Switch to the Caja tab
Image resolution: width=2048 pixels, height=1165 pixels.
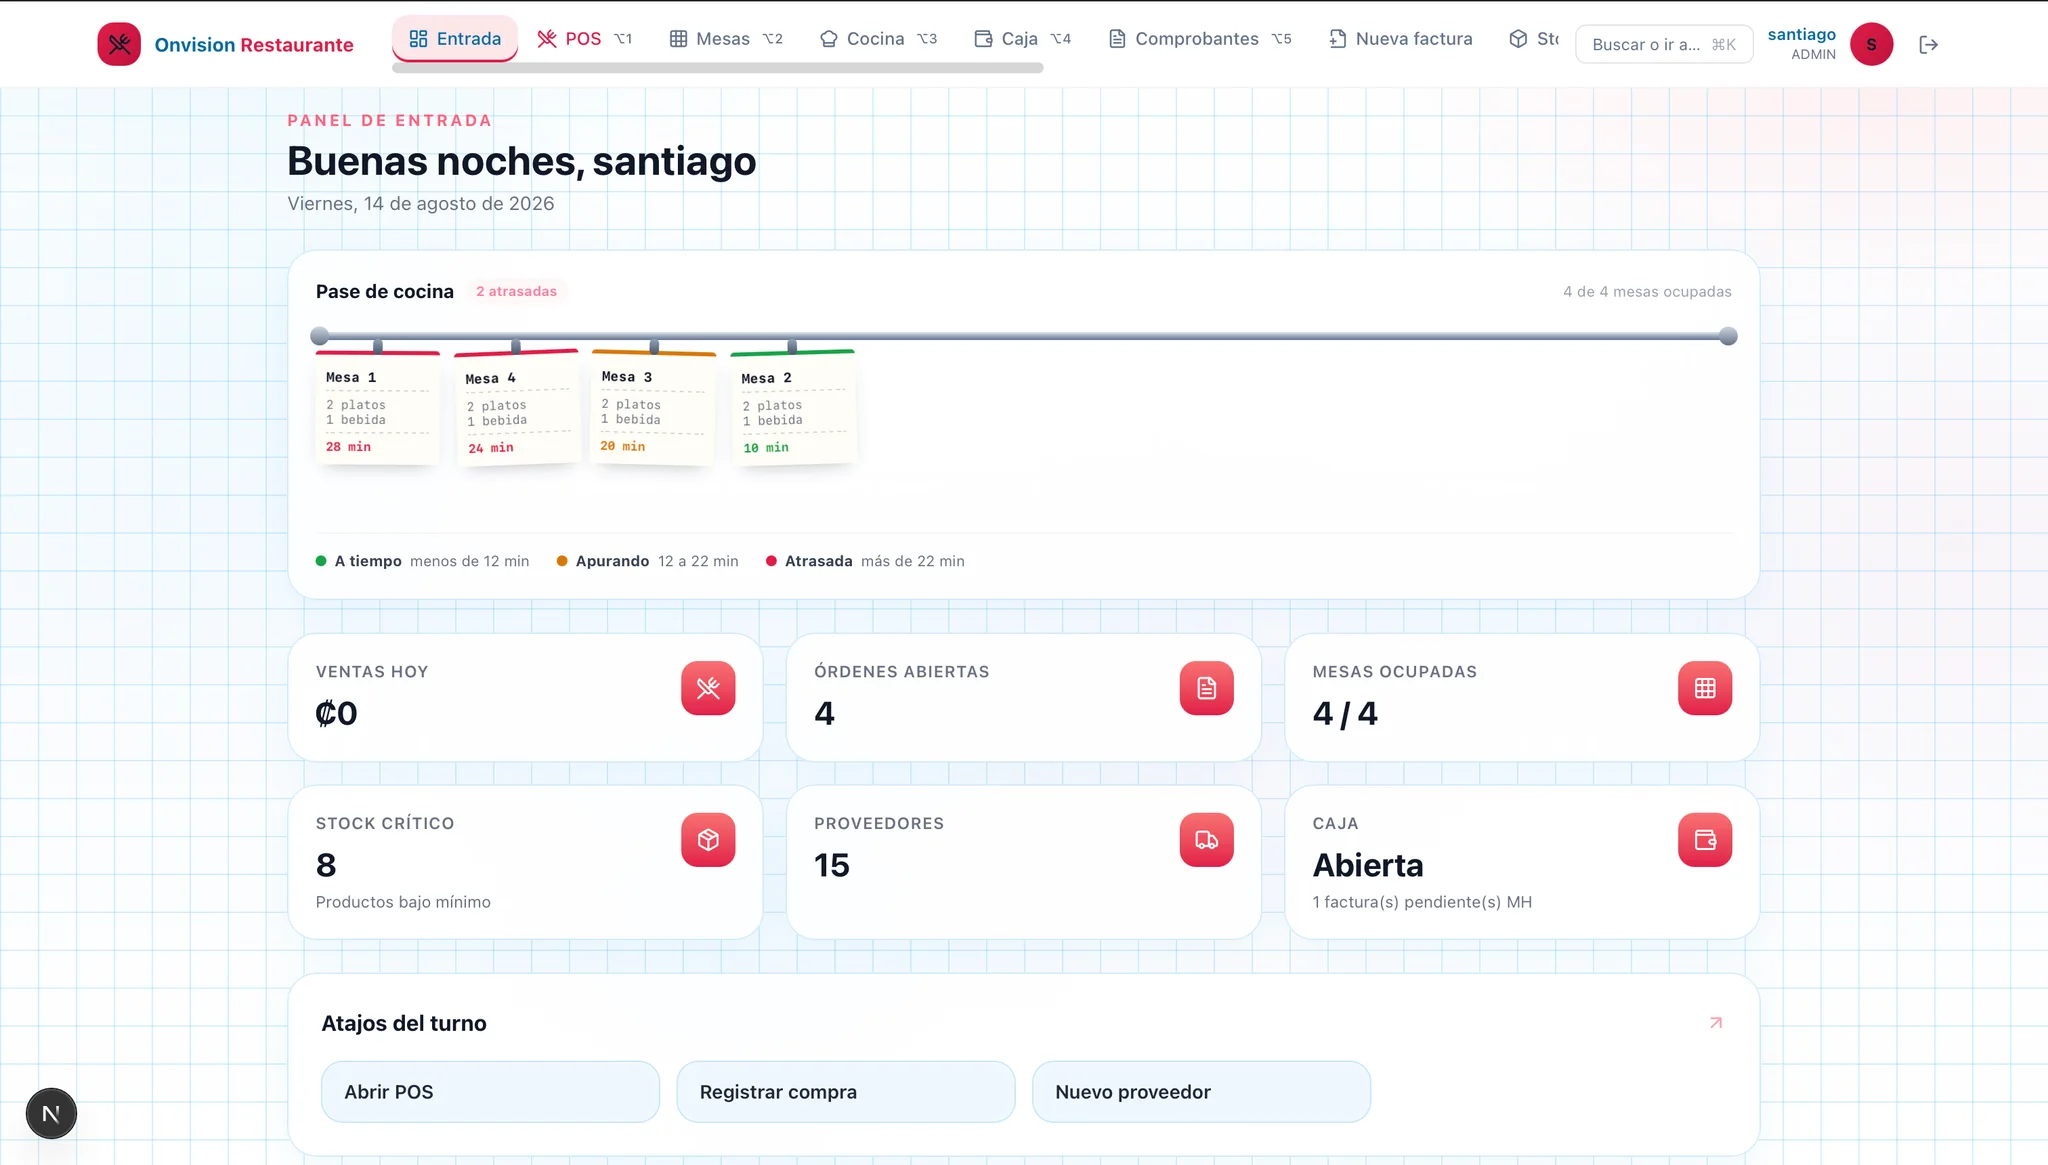1022,38
